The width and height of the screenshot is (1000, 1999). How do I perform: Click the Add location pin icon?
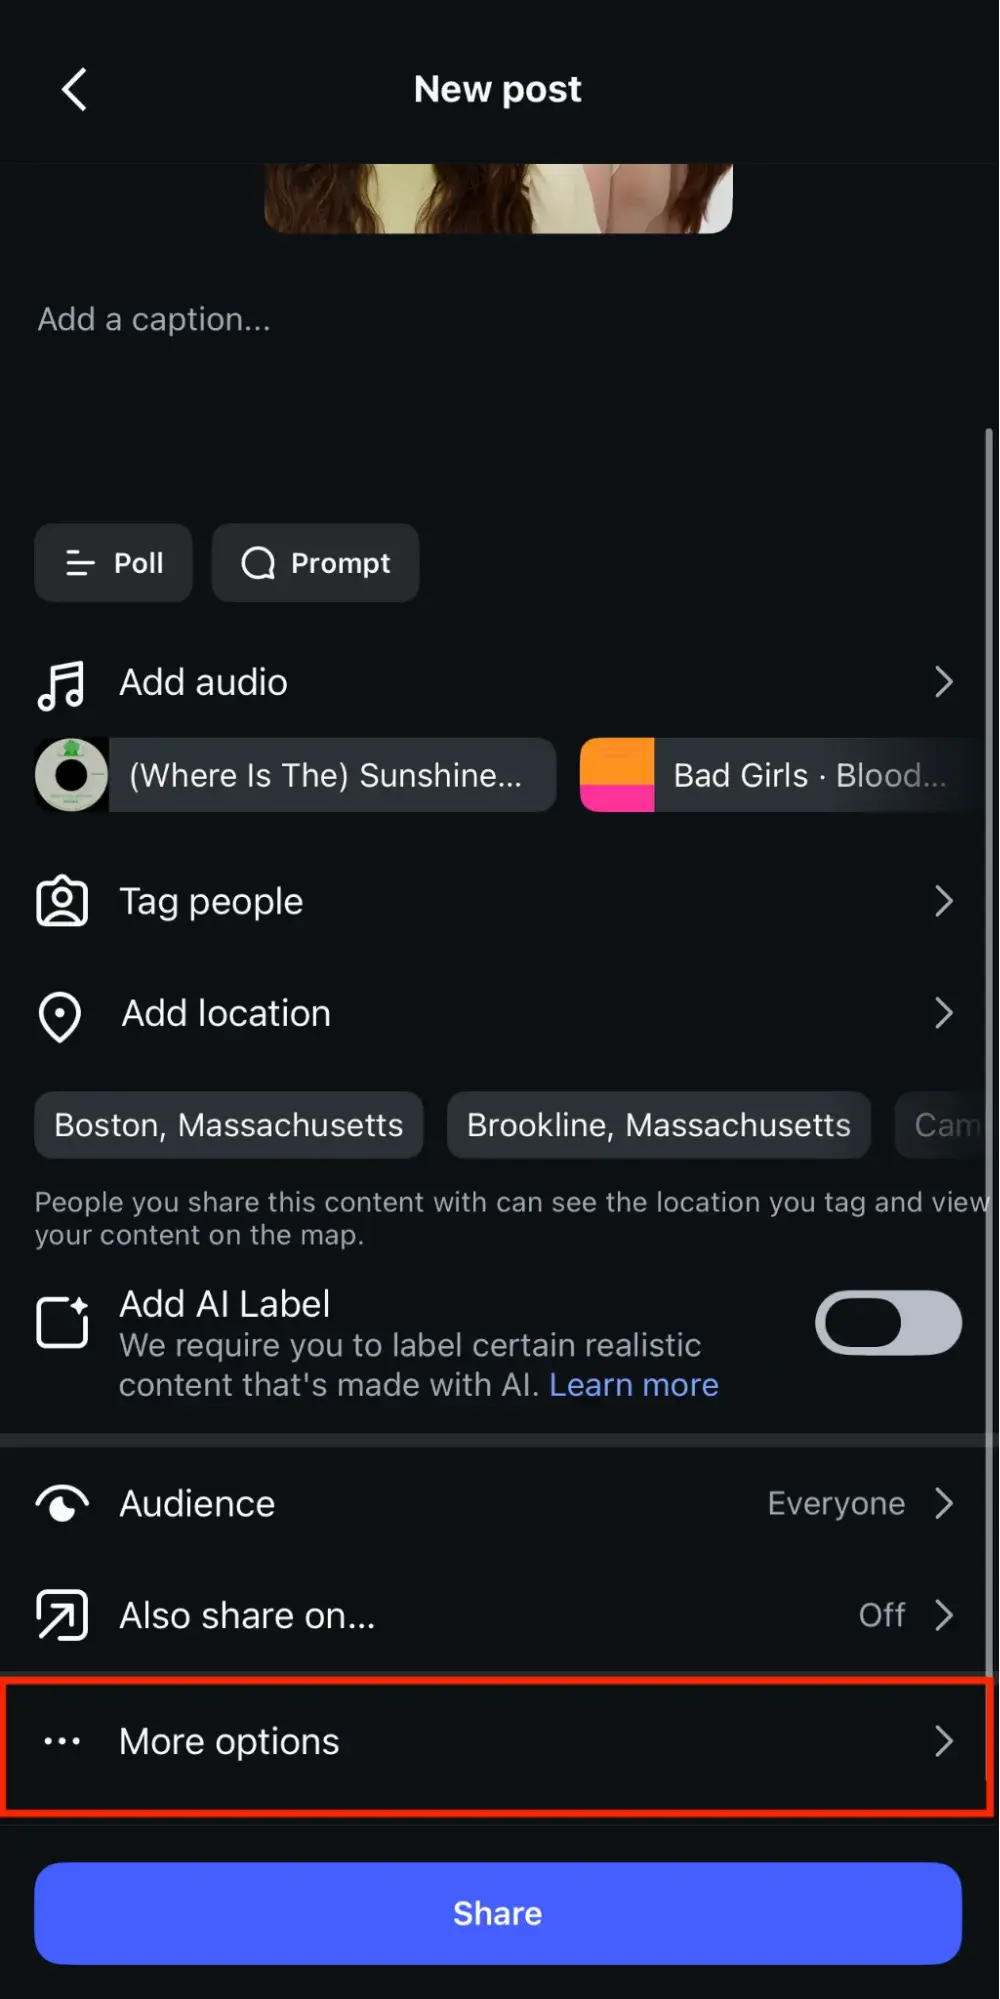click(60, 1015)
